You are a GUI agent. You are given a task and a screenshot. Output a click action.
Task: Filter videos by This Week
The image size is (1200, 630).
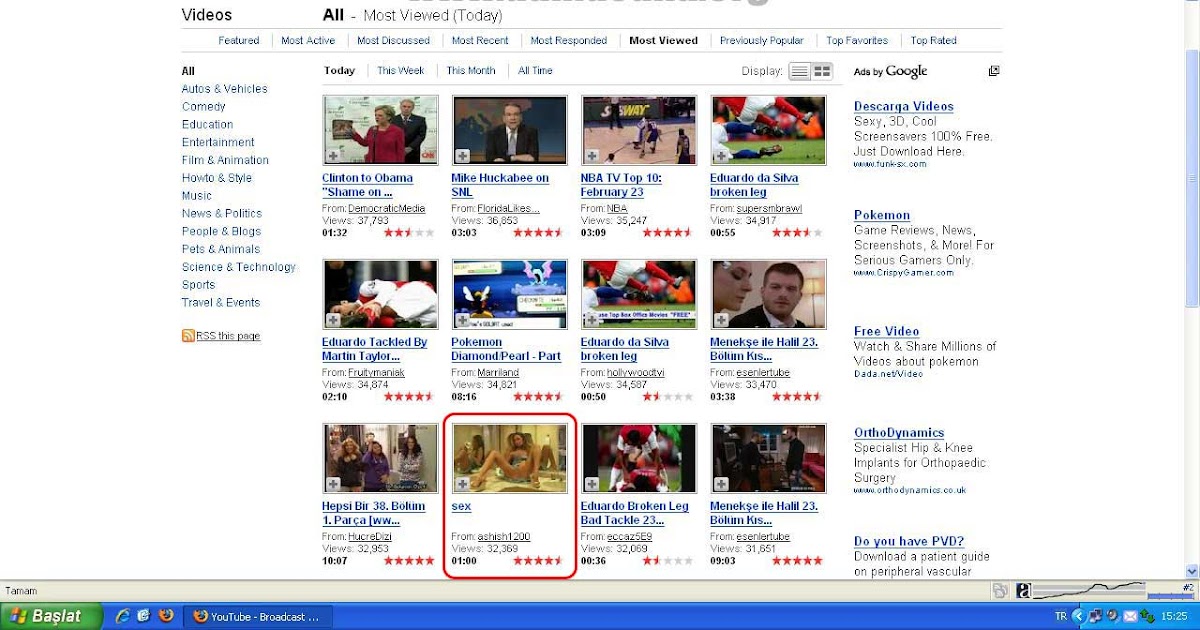pos(401,71)
